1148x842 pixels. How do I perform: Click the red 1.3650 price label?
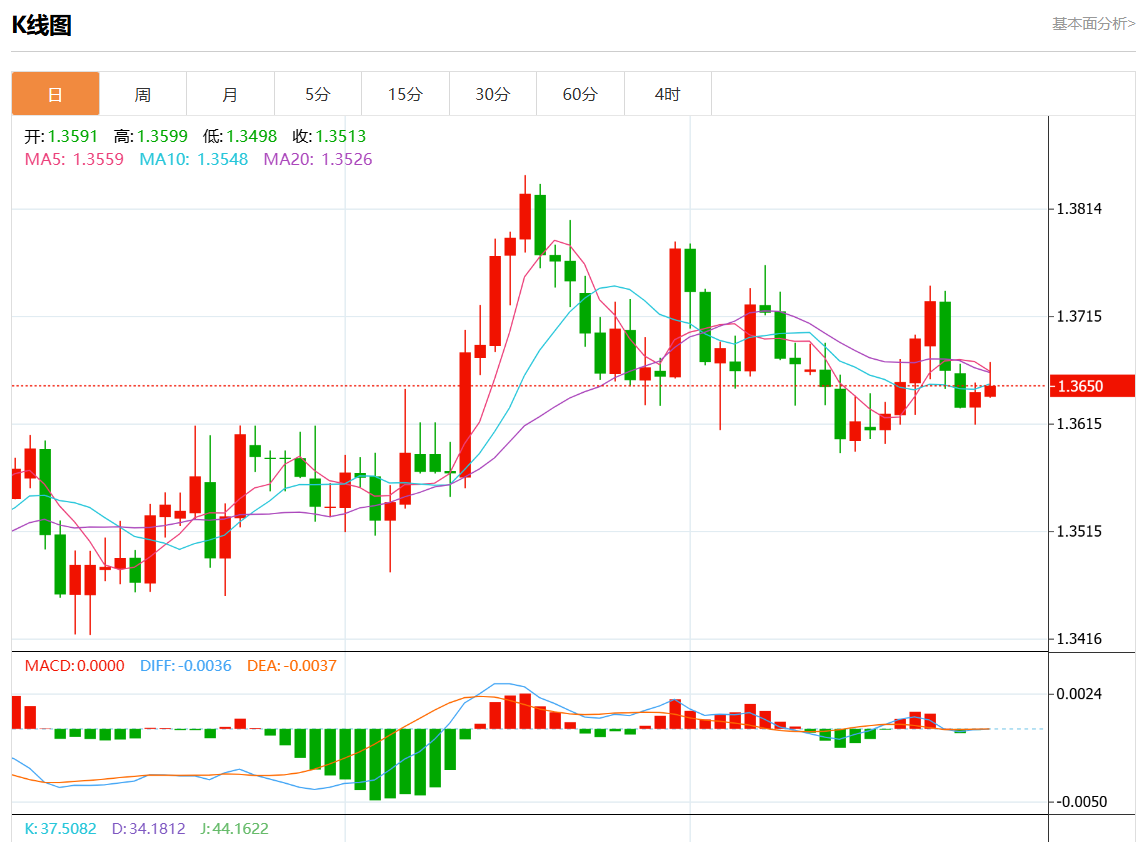point(1092,386)
